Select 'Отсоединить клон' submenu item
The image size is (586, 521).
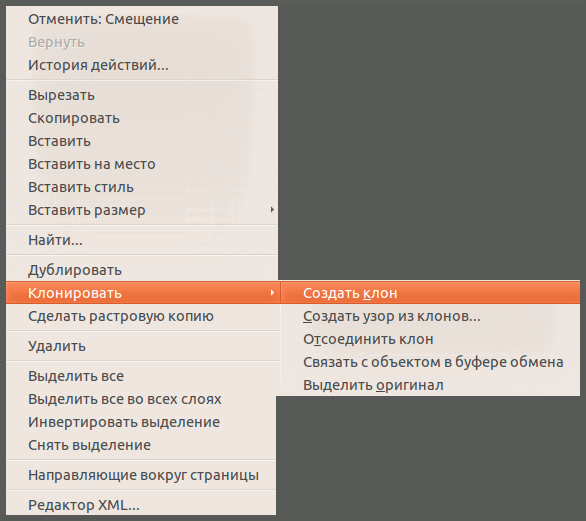430,339
